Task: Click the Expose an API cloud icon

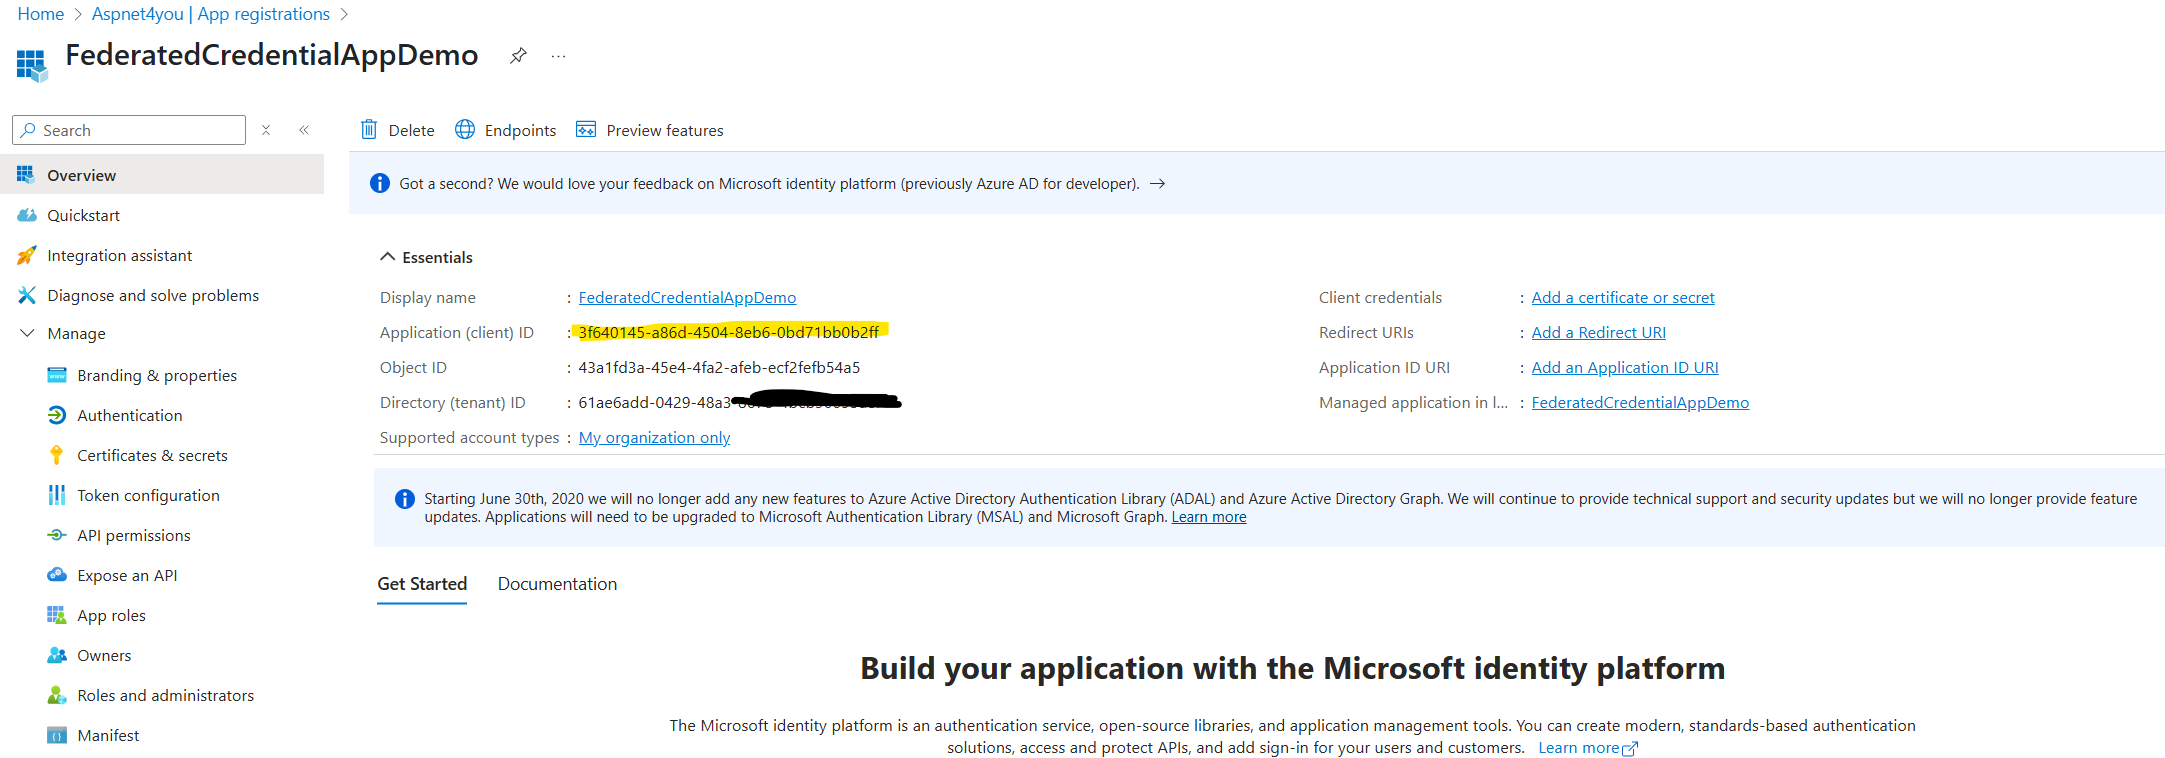Action: pyautogui.click(x=57, y=575)
